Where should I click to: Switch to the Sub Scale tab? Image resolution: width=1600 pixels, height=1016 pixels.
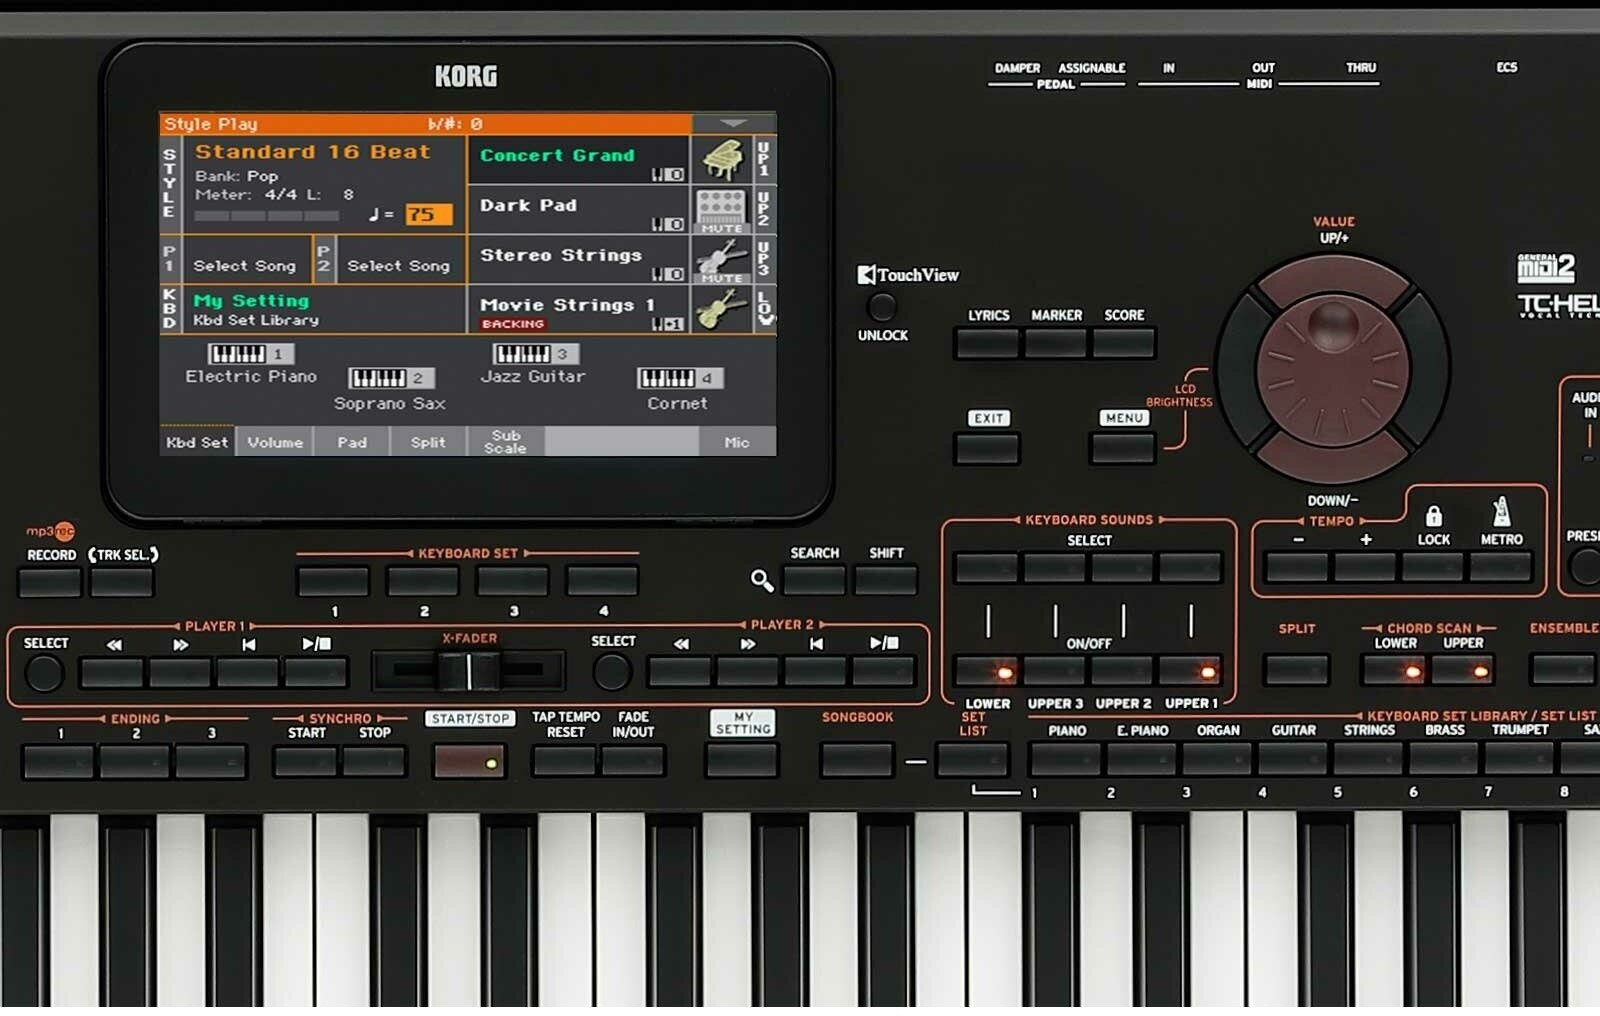505,441
